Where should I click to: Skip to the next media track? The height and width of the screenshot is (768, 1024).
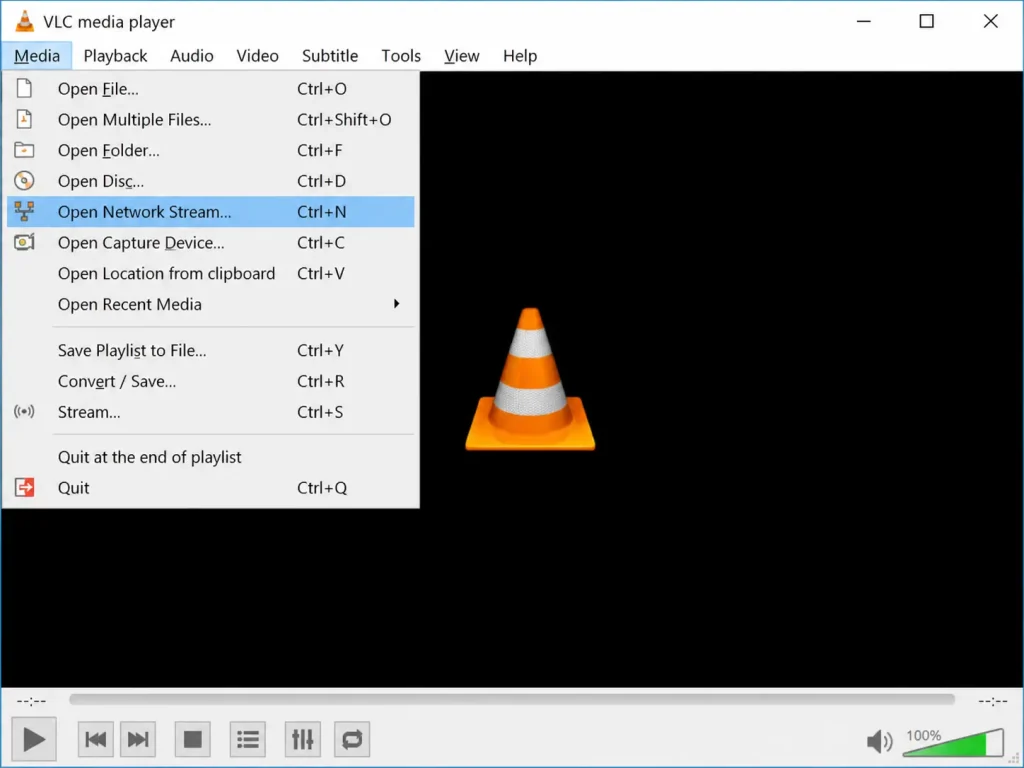pyautogui.click(x=138, y=739)
